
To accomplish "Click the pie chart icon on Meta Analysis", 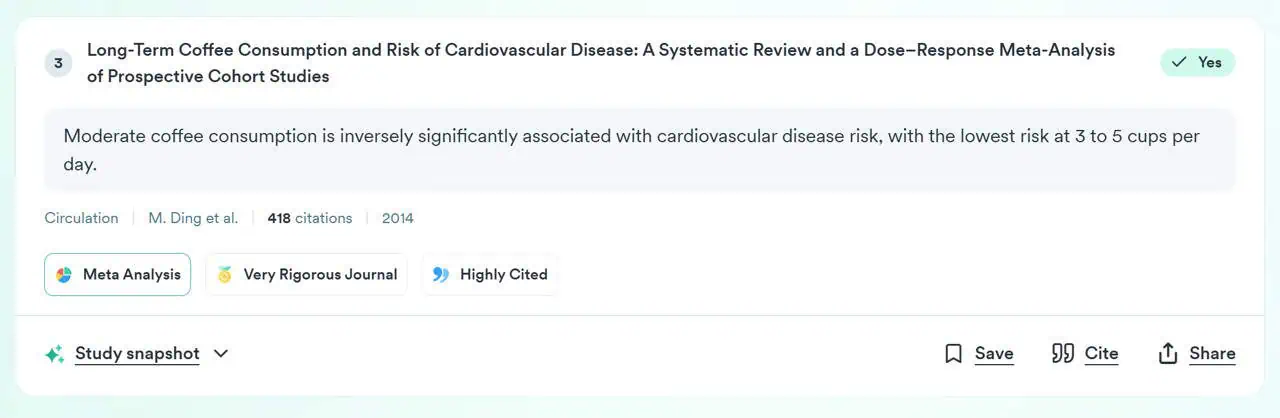I will click(x=64, y=275).
